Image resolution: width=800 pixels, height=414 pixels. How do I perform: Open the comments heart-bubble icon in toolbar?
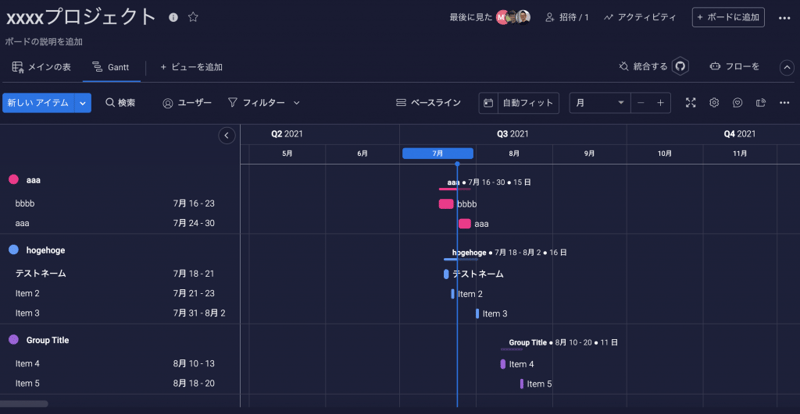(738, 103)
